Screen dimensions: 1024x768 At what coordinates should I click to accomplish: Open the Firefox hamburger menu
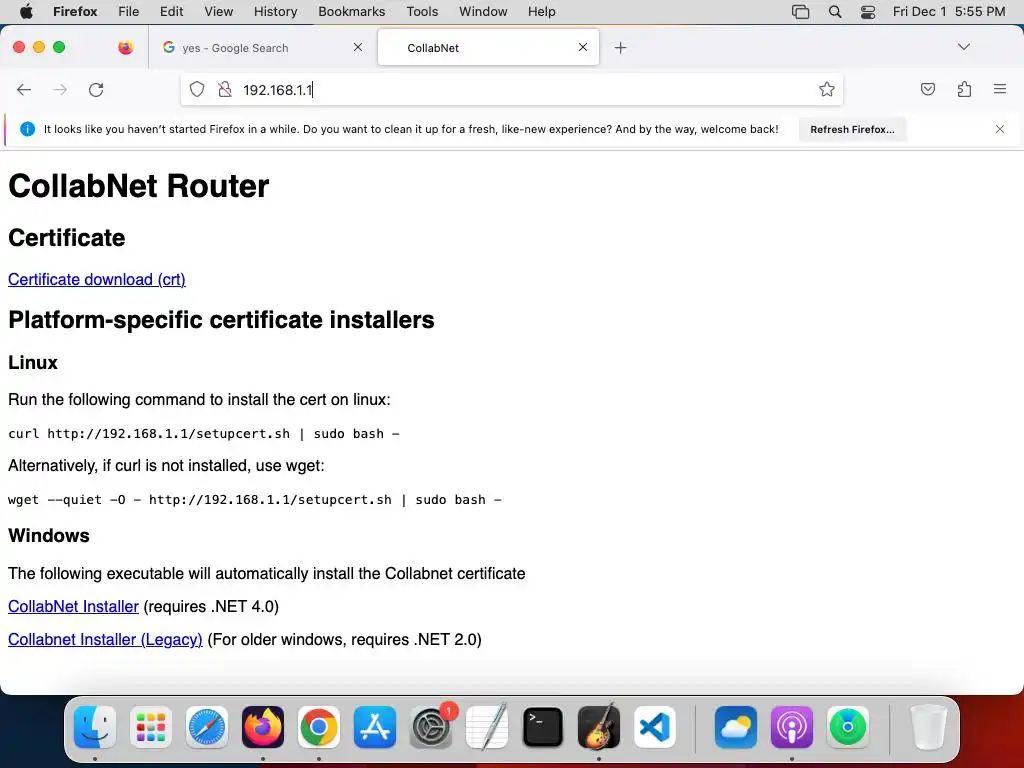(x=1000, y=89)
